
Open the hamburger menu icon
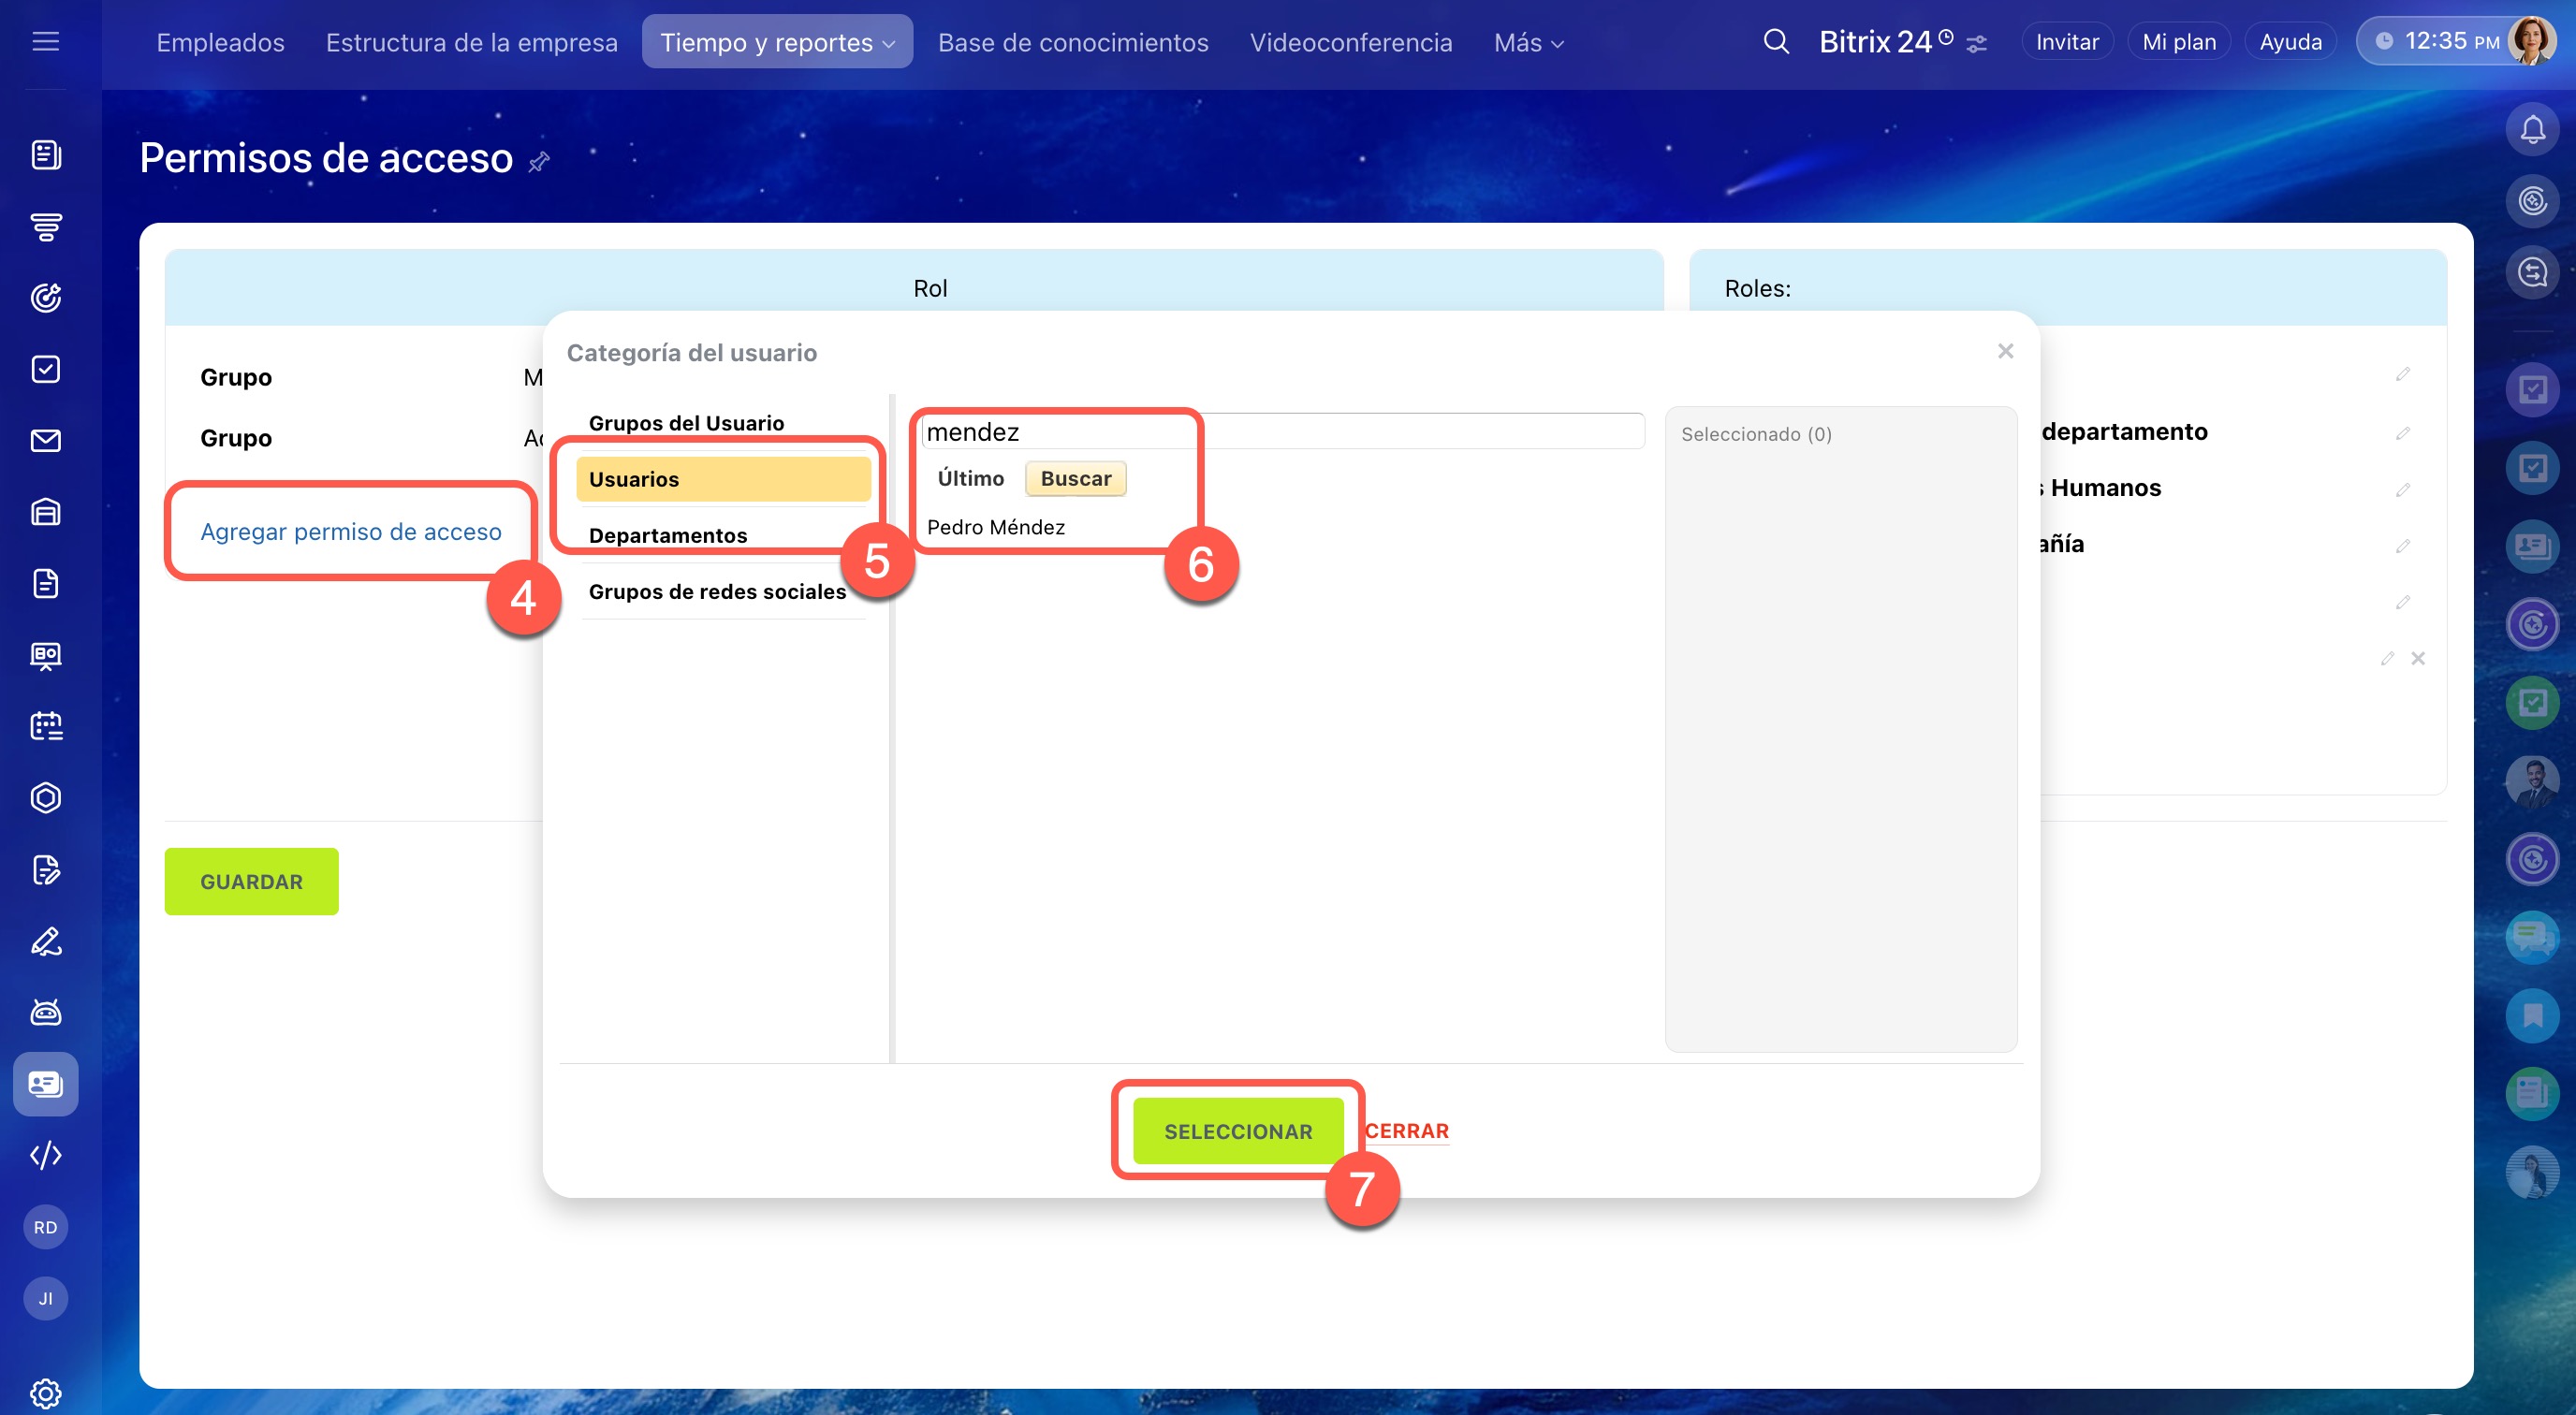46,42
